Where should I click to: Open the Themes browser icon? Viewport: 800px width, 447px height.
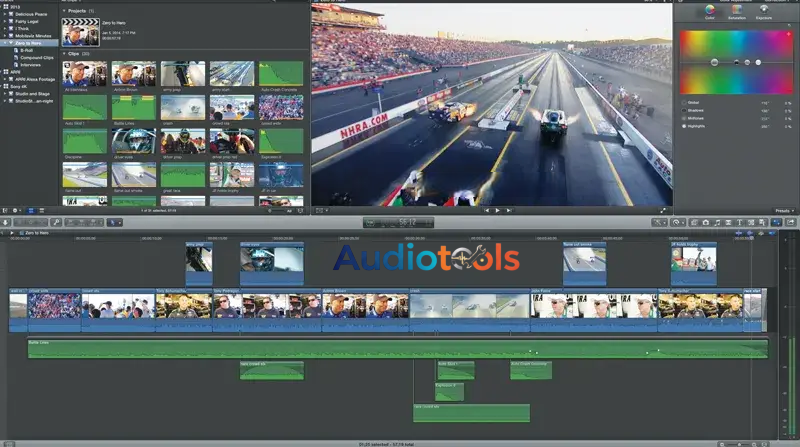coord(762,222)
